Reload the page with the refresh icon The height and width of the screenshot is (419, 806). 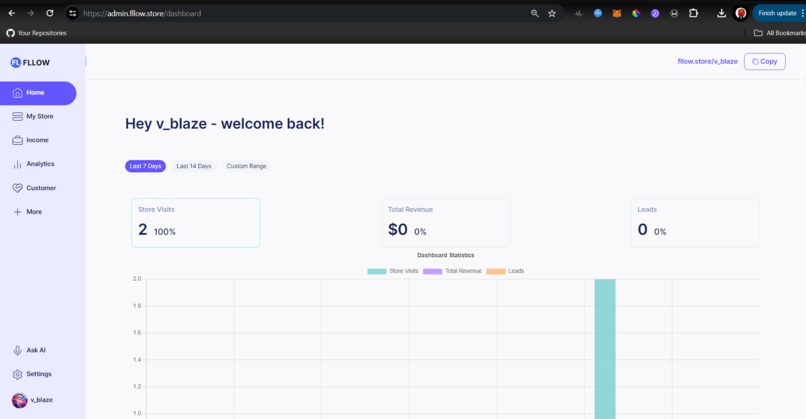[x=50, y=13]
